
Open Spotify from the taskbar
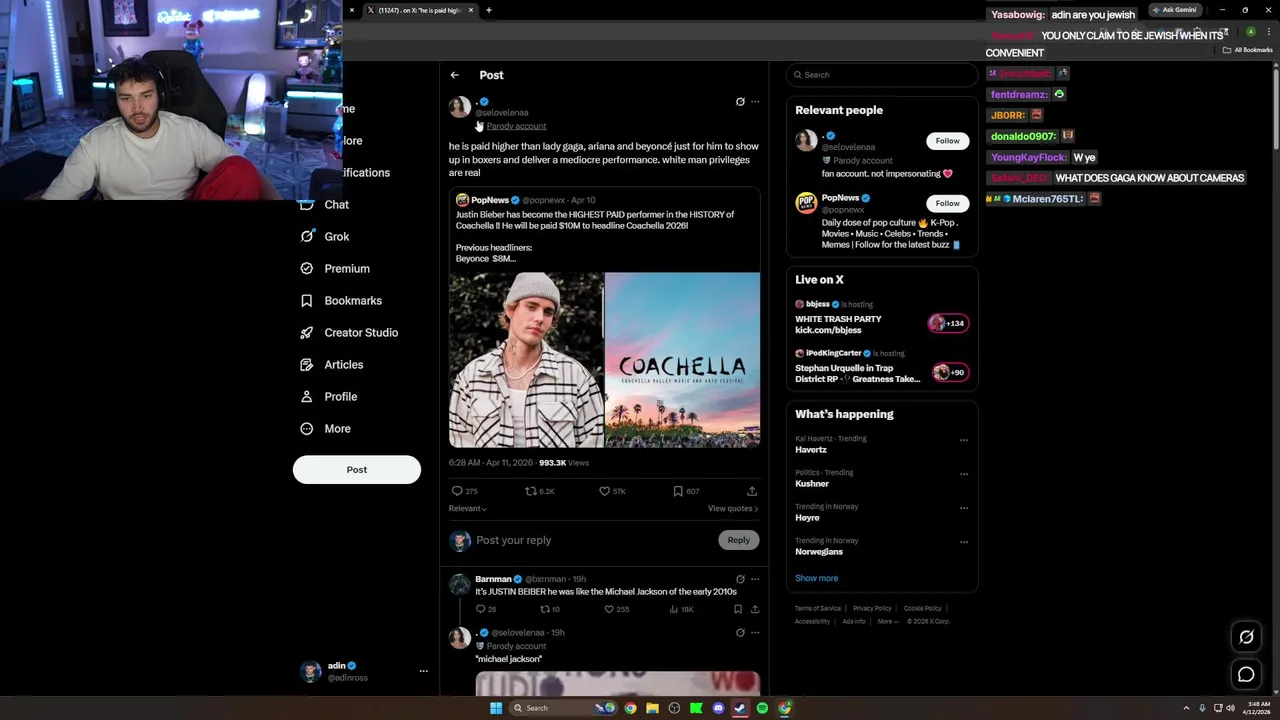[x=762, y=708]
